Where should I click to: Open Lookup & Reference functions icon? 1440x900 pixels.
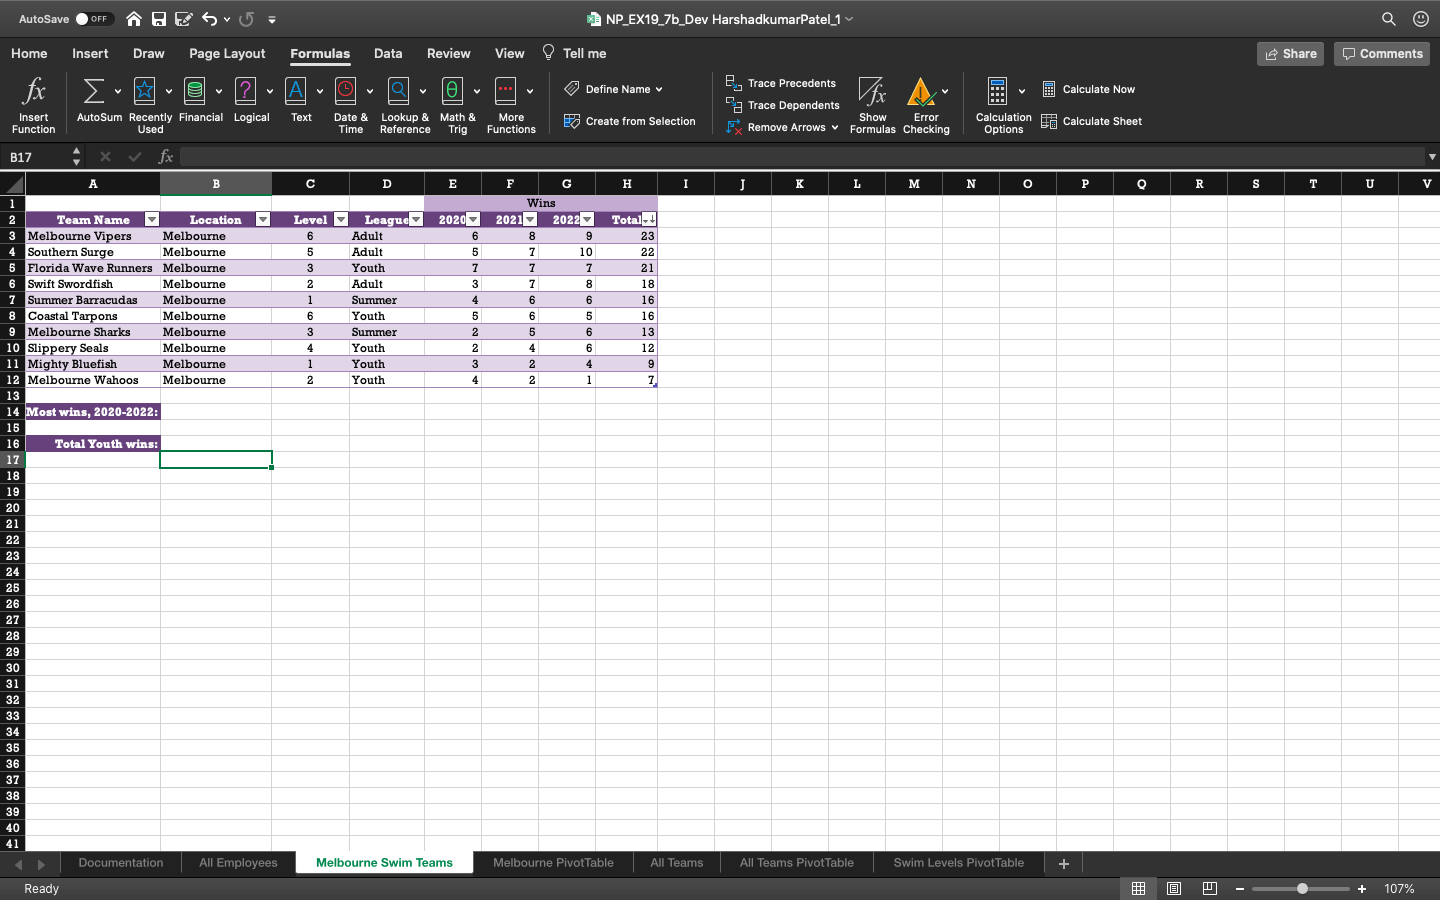coord(399,92)
